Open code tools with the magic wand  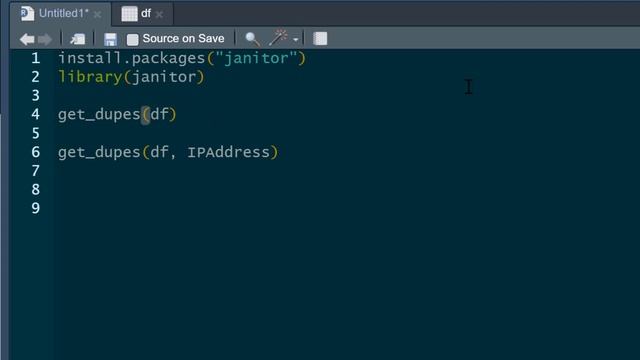pyautogui.click(x=278, y=38)
